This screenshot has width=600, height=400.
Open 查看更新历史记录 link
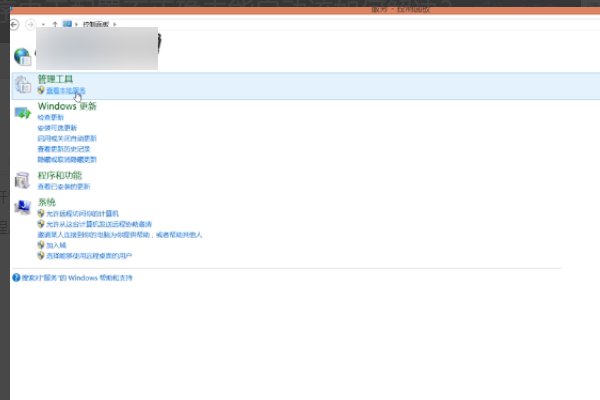[64, 149]
